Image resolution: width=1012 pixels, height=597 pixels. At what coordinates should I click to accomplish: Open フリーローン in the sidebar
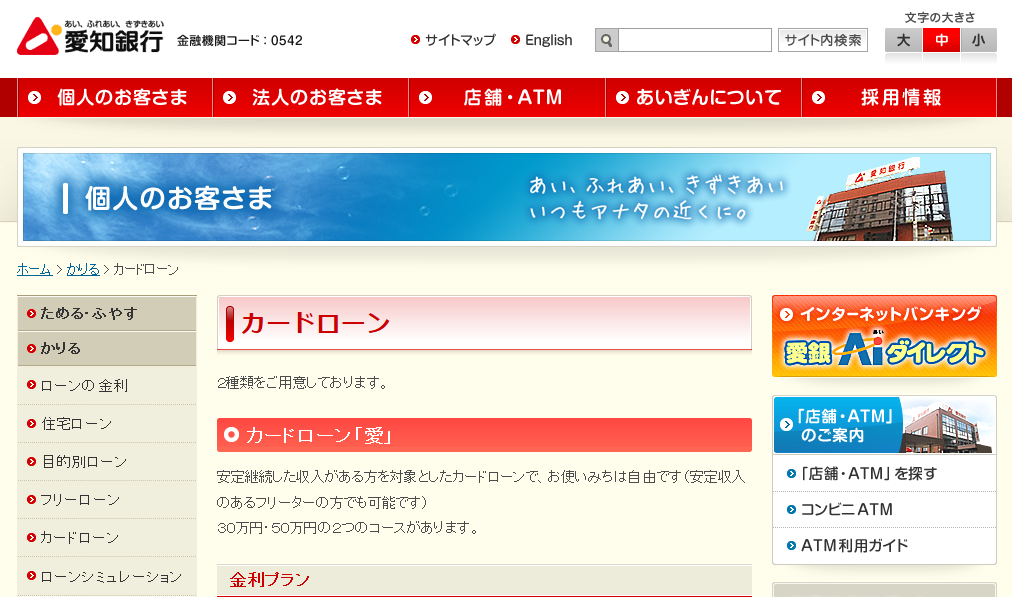point(107,500)
